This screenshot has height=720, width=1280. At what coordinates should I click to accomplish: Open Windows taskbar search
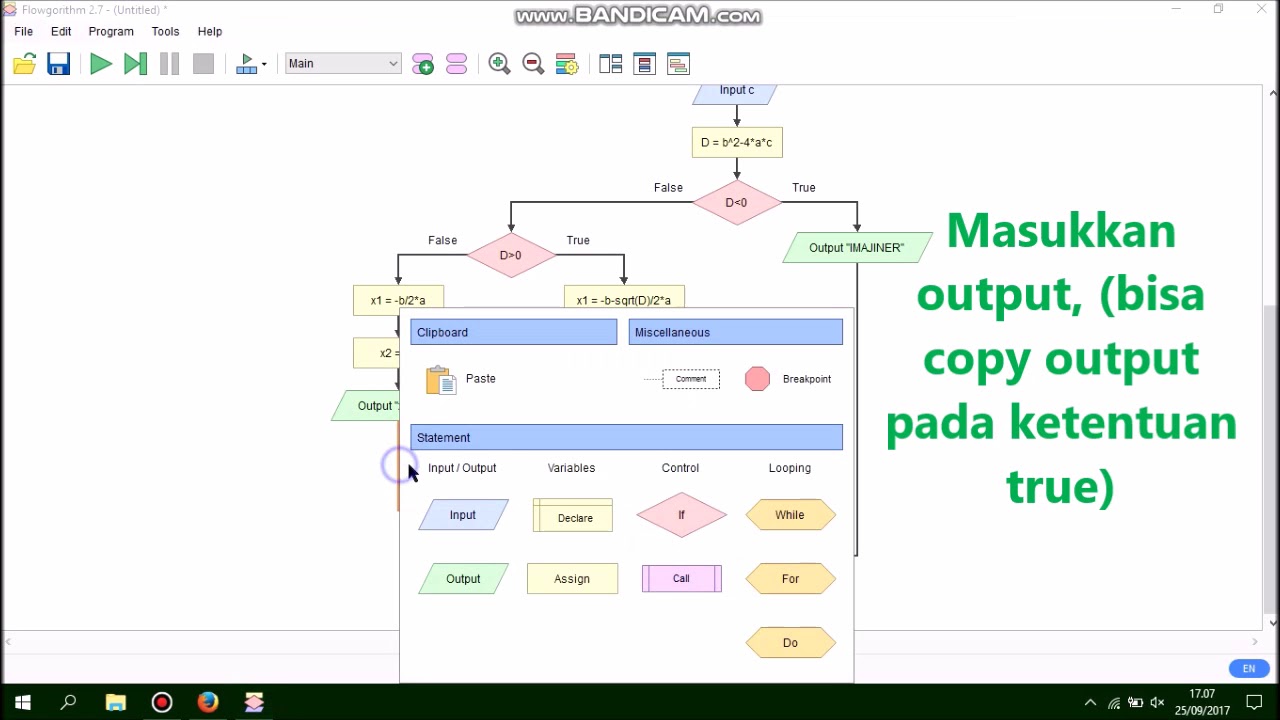pos(69,703)
